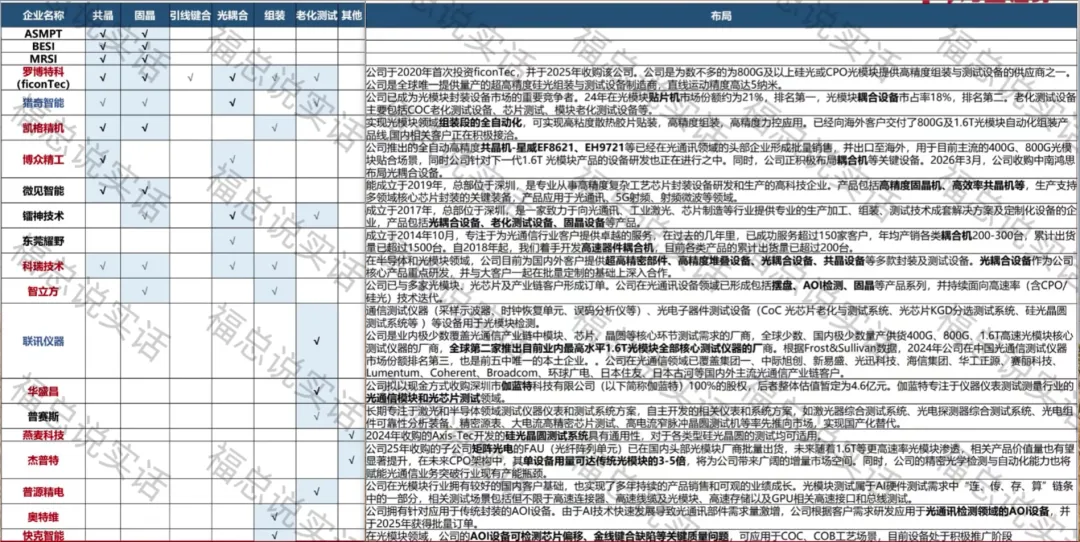The image size is (1080, 542).
Task: Click 杰普特's 其他 checkmark cell
Action: (x=351, y=460)
